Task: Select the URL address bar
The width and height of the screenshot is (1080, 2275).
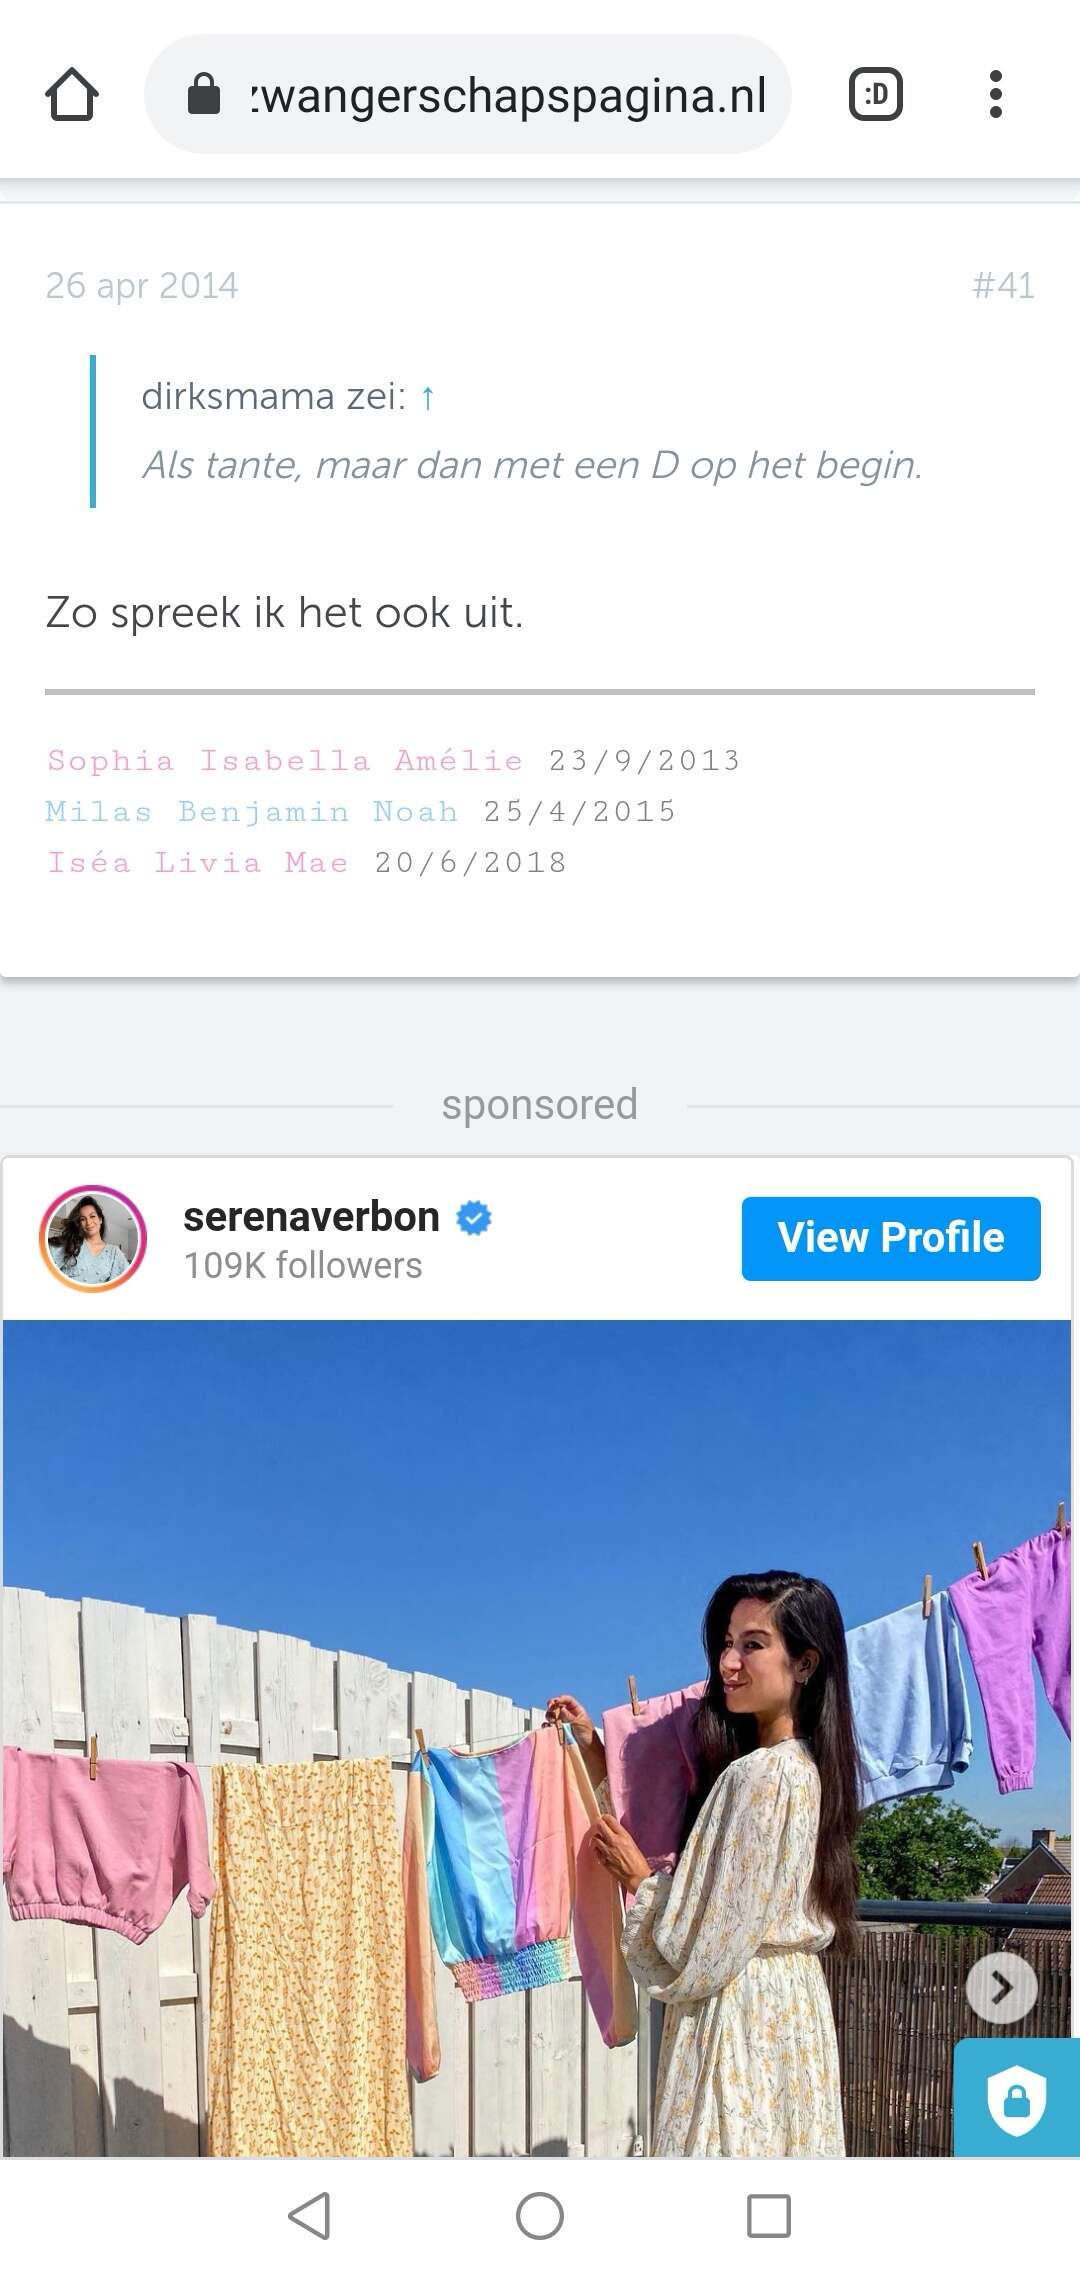Action: click(x=468, y=95)
